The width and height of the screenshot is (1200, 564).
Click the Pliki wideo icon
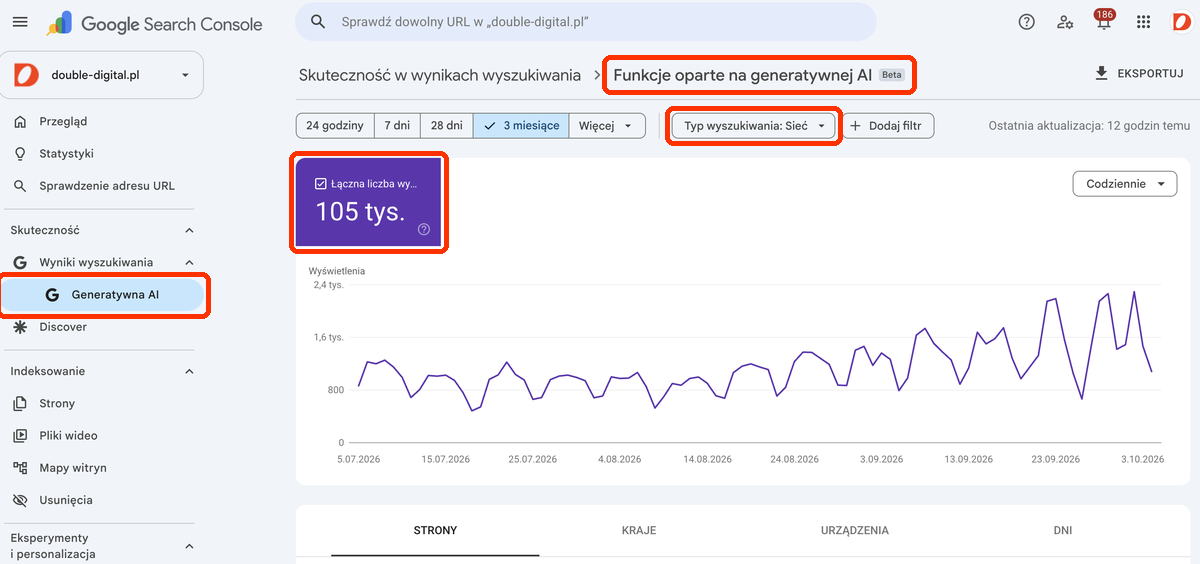click(20, 435)
